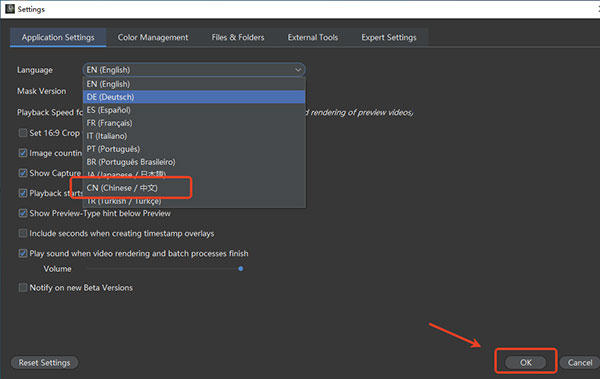Open the Files & Folders tab
The image size is (600, 379).
[238, 38]
